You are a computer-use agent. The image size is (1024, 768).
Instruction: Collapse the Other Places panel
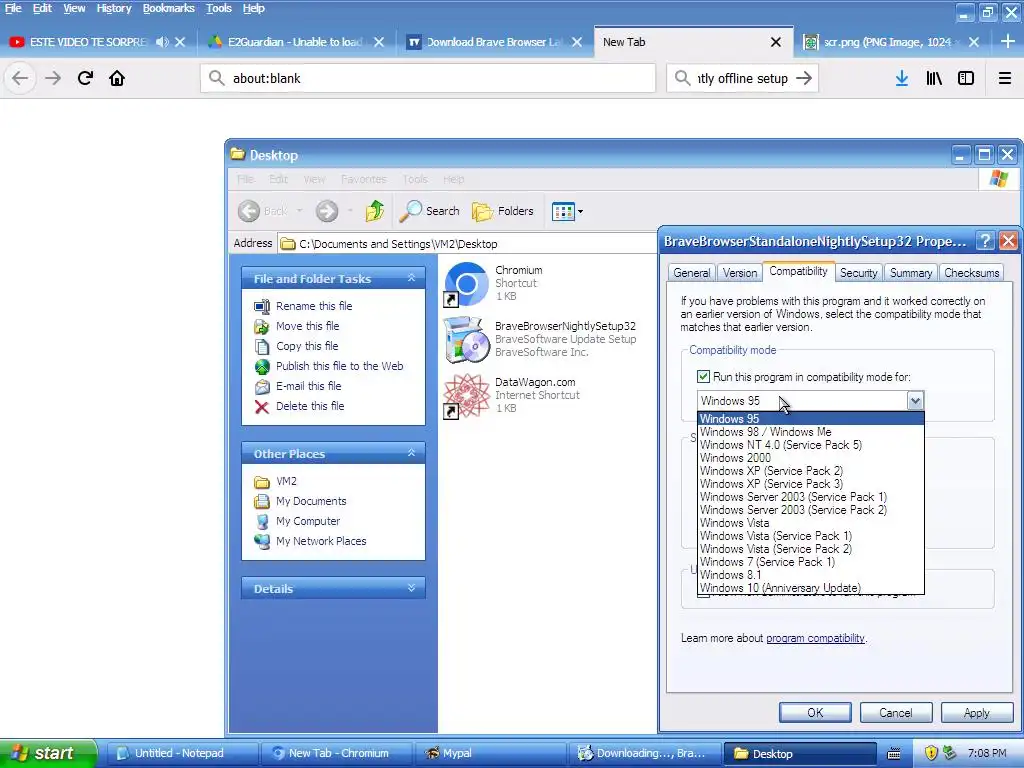[x=411, y=453]
